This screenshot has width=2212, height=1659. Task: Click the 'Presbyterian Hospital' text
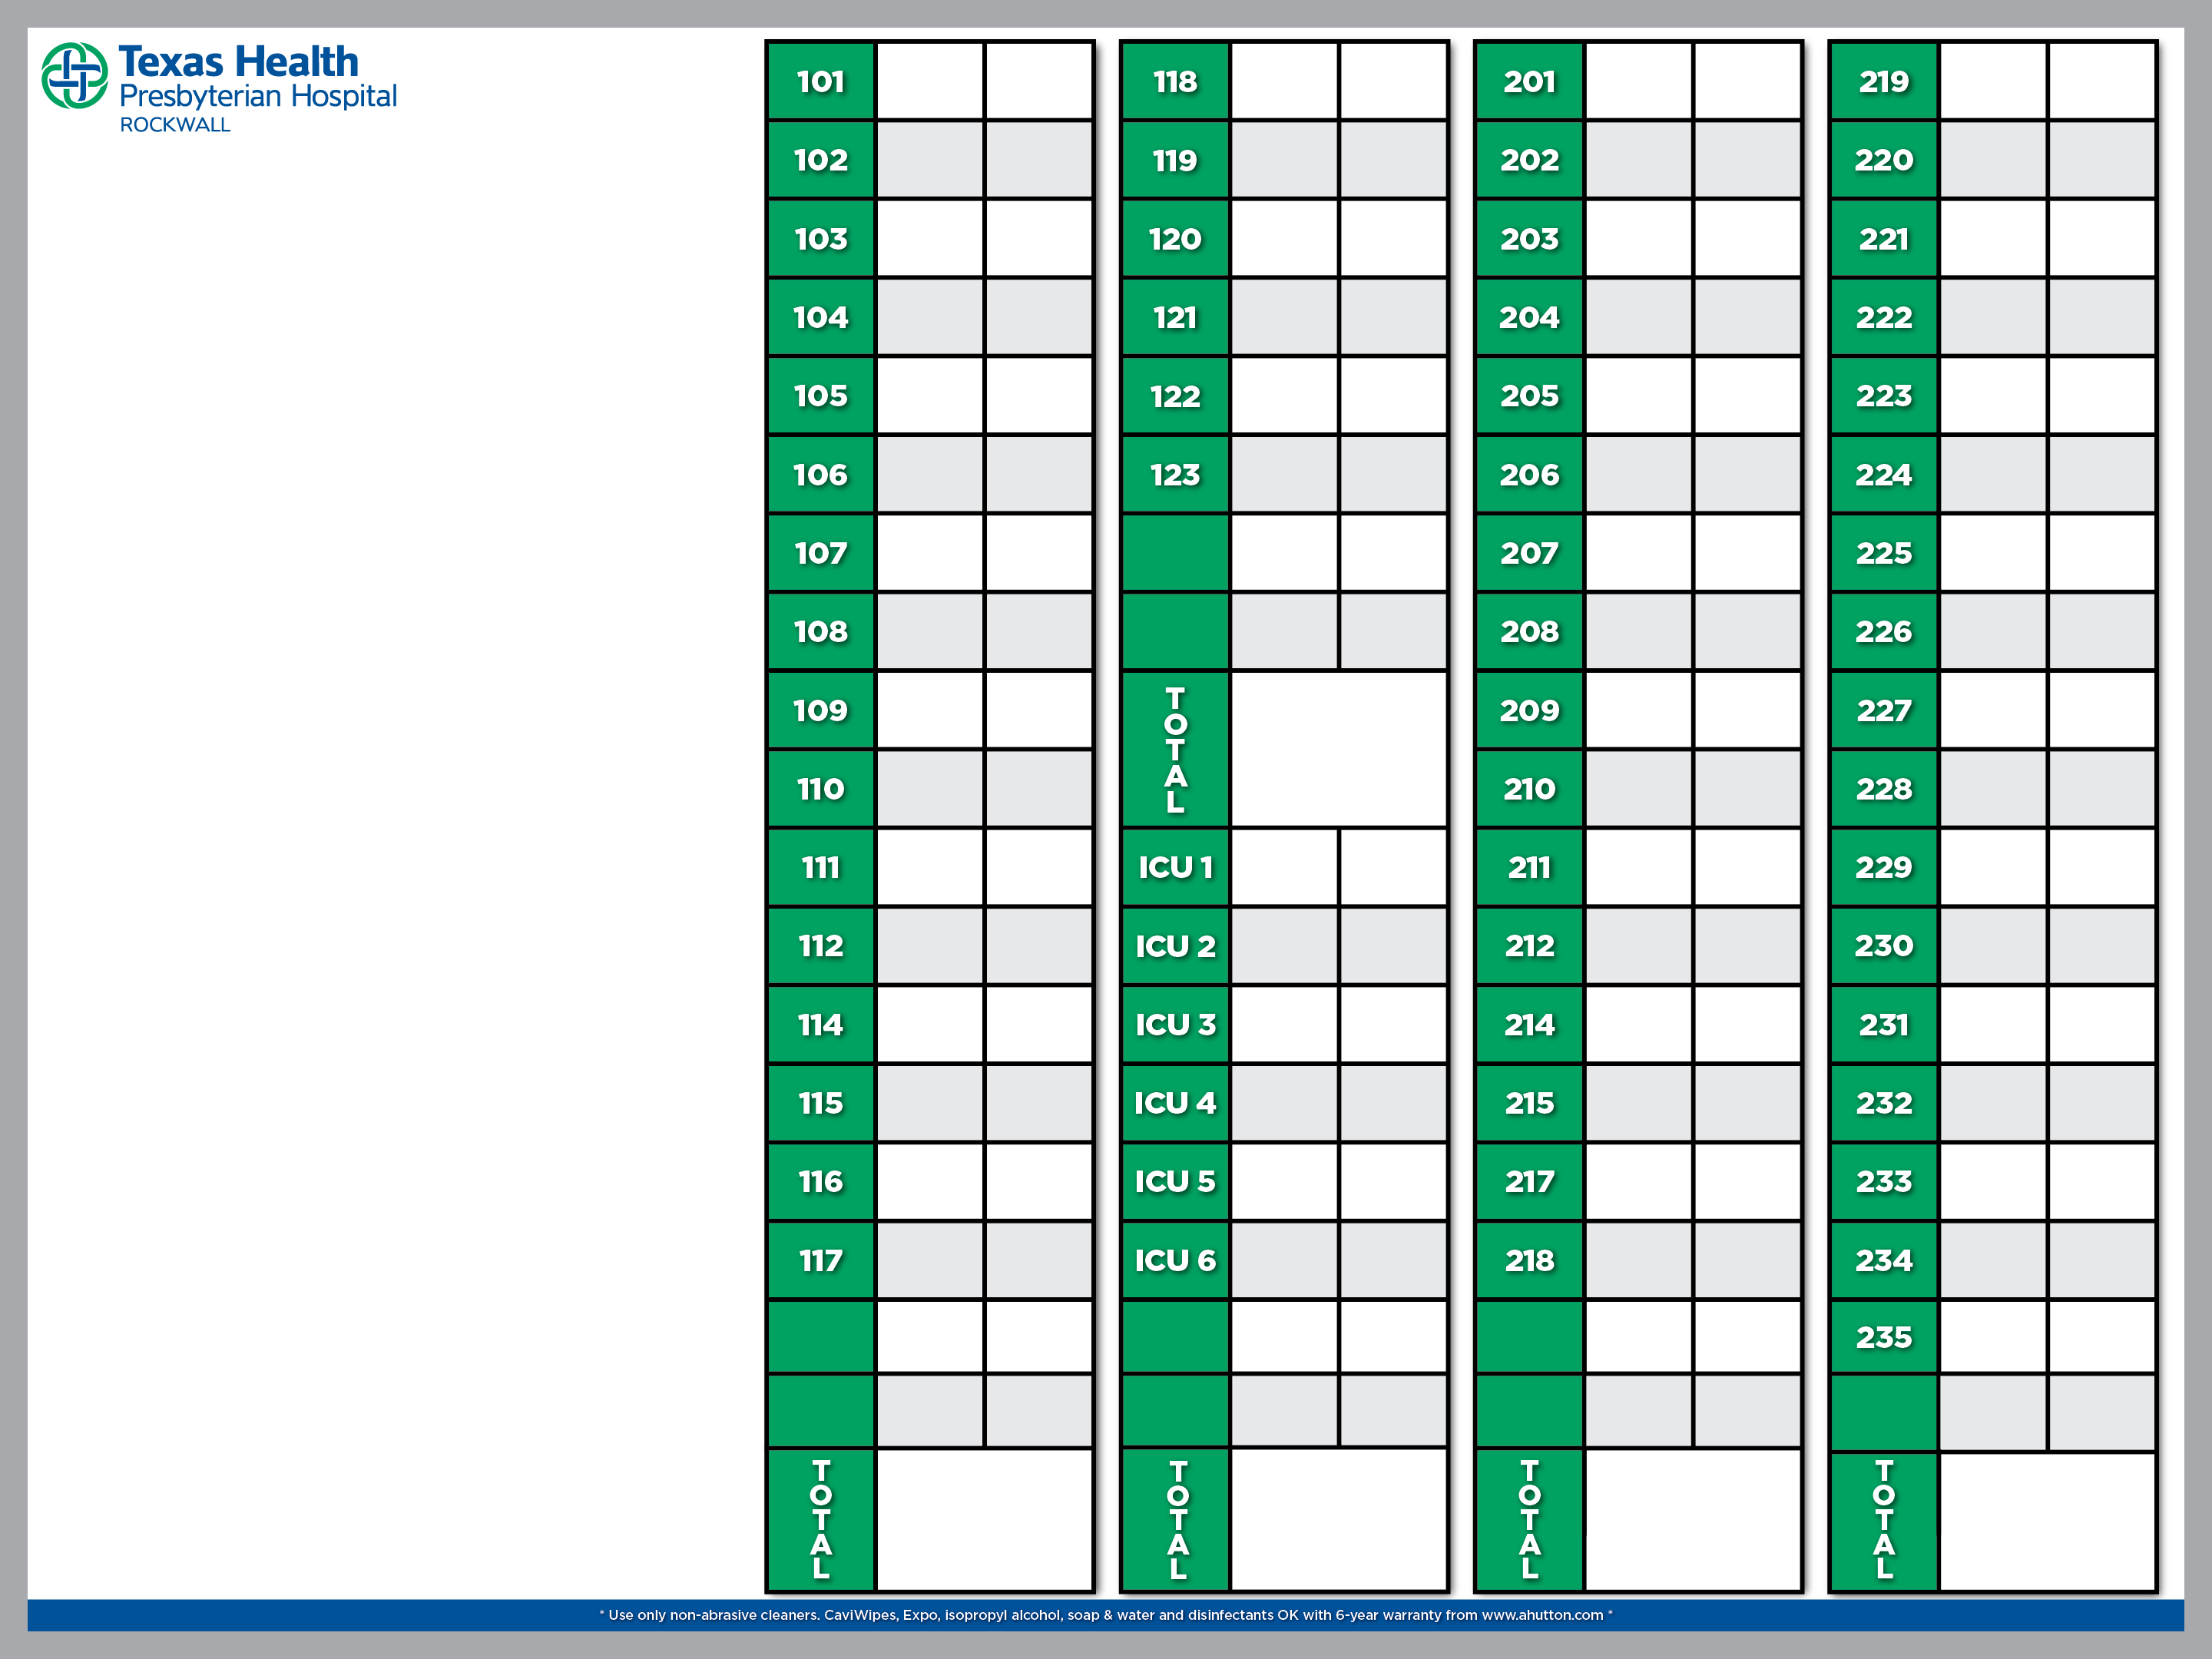[258, 97]
